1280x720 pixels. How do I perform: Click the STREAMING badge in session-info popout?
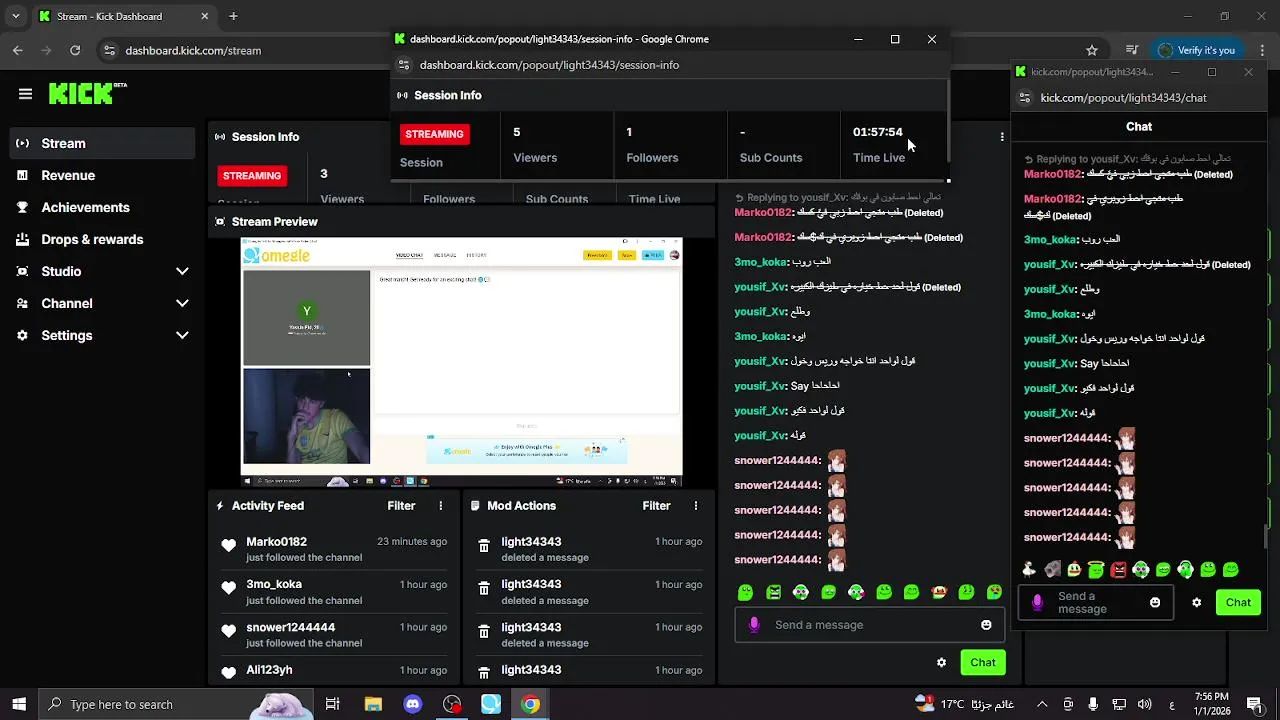coord(434,134)
